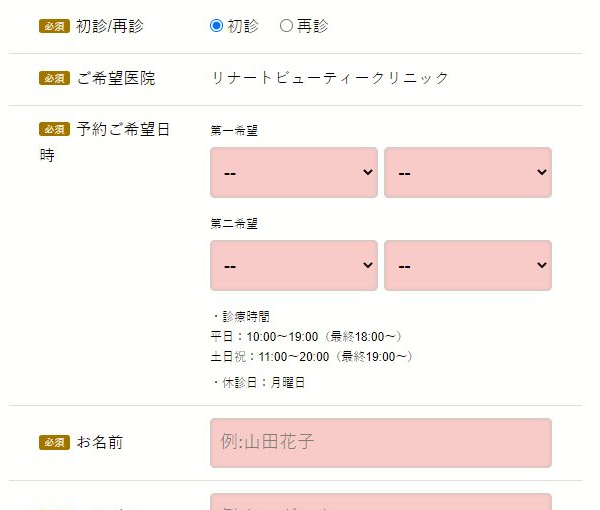Click the 休診日:月曜日 note
Screen dimensions: 600x510
(260, 382)
